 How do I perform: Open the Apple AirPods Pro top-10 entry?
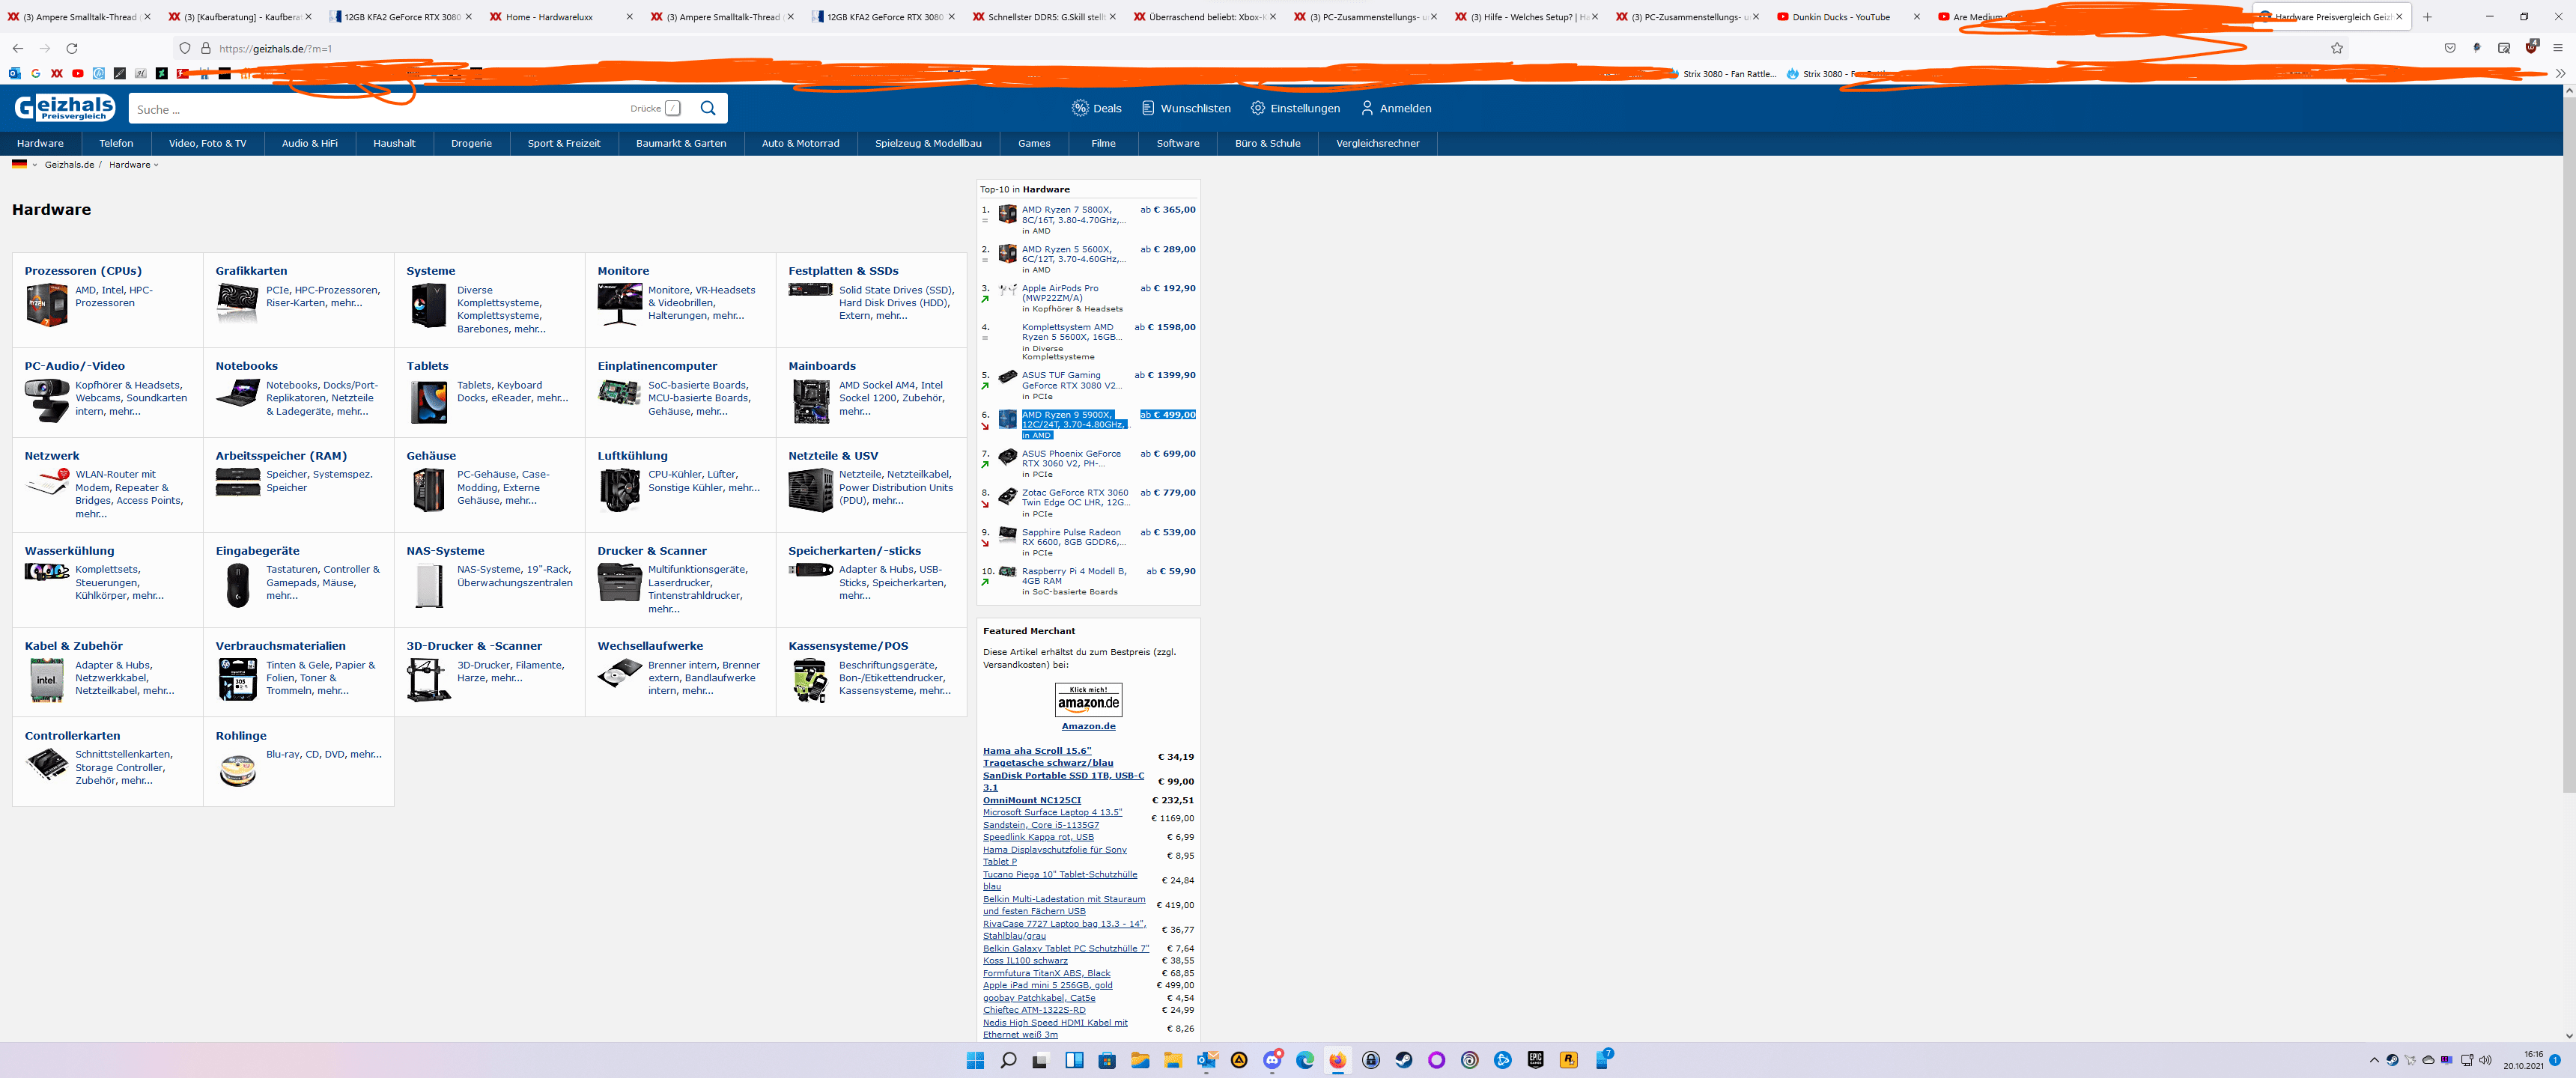tap(1060, 293)
